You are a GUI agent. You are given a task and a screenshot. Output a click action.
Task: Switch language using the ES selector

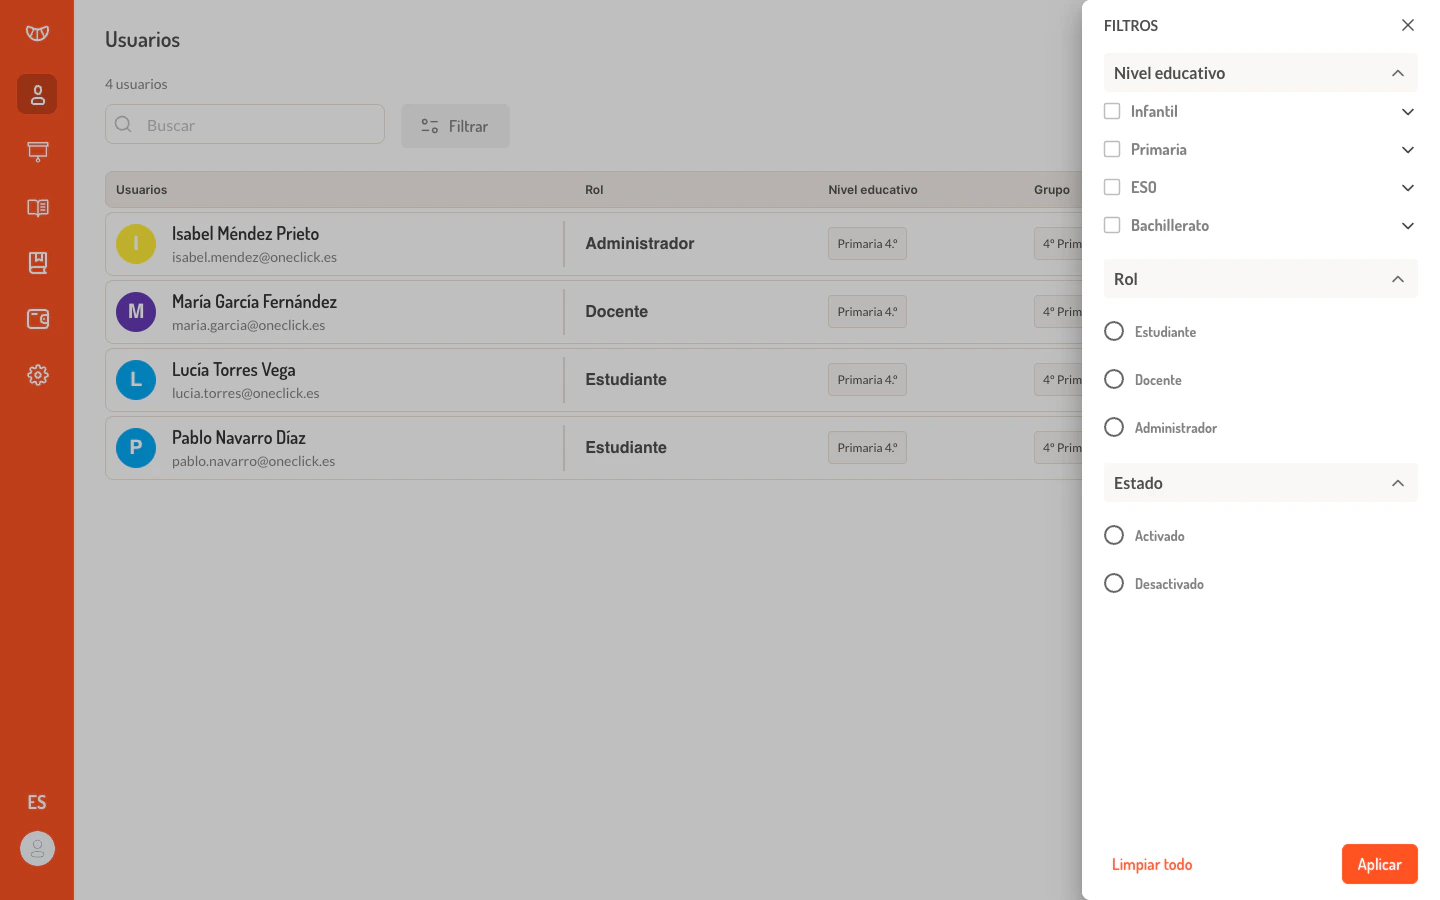(x=37, y=802)
